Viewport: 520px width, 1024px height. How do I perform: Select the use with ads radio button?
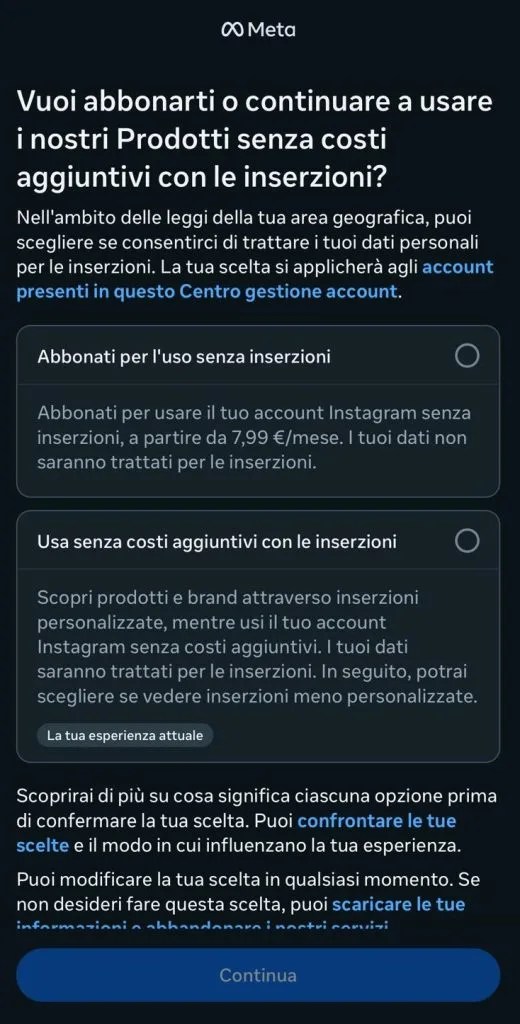coord(467,541)
